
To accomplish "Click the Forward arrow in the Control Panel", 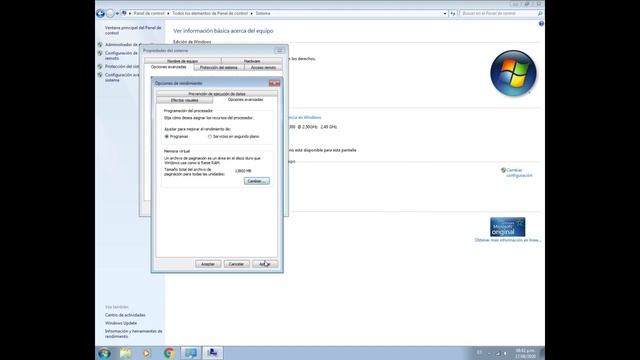I will (x=110, y=13).
